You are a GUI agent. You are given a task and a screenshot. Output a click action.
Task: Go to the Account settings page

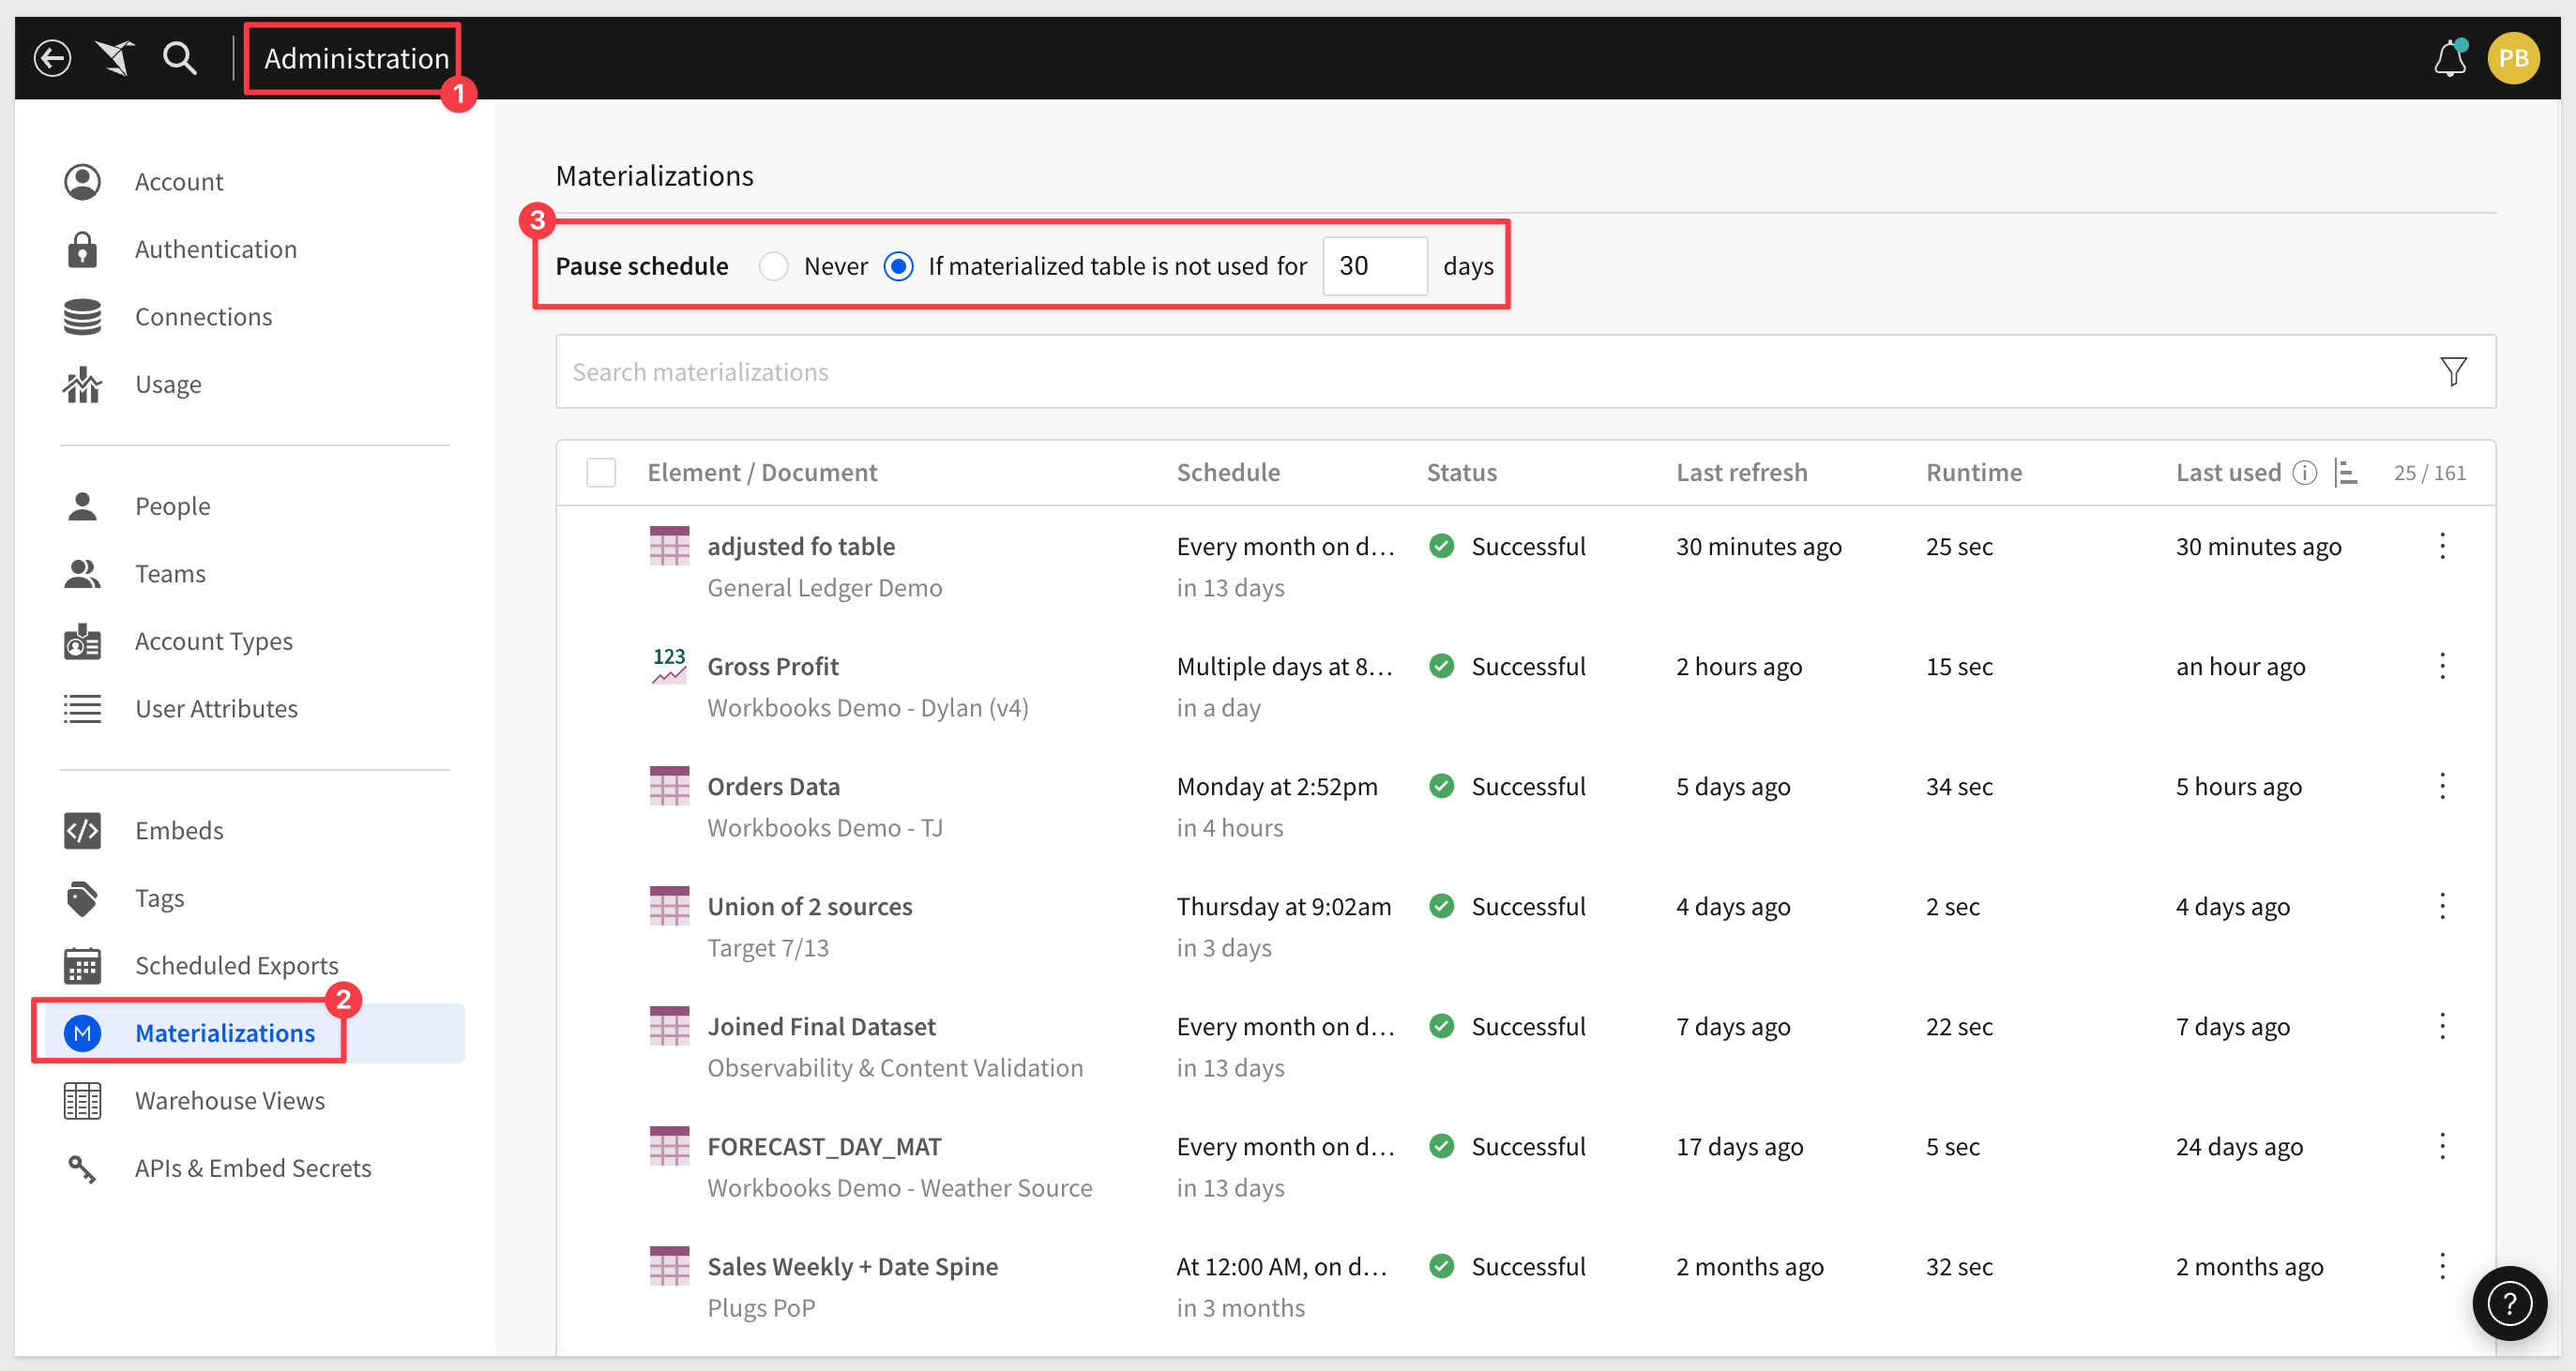[179, 182]
